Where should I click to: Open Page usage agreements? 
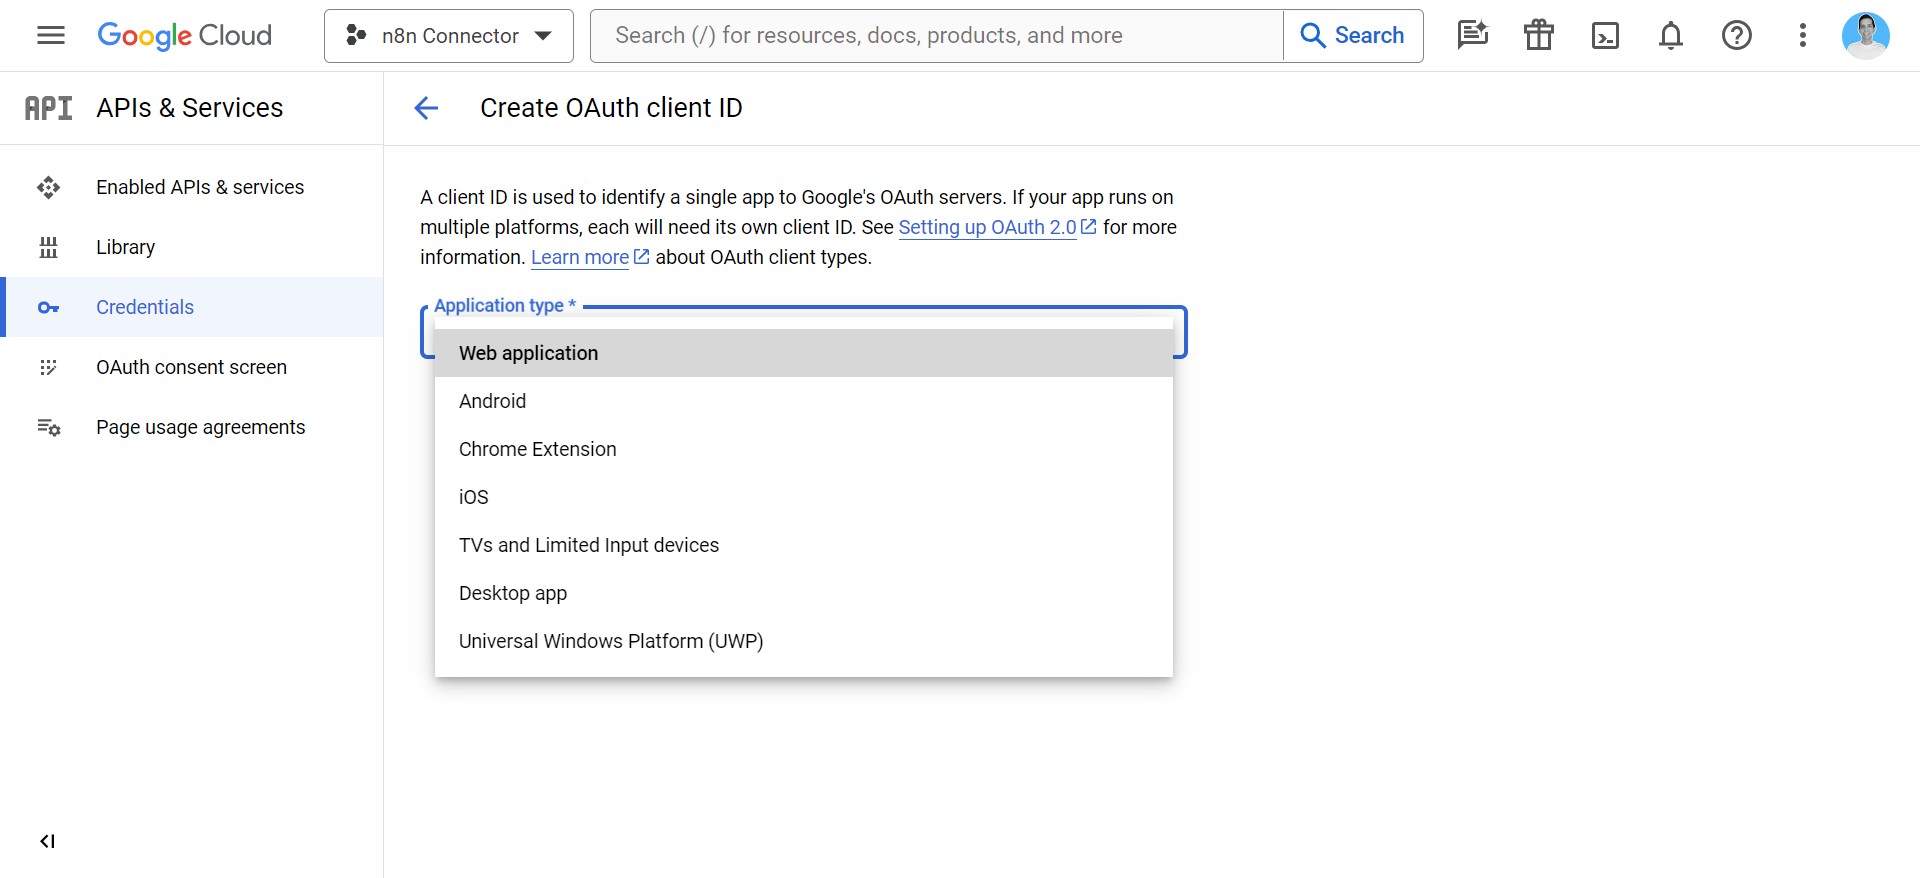pos(192,427)
